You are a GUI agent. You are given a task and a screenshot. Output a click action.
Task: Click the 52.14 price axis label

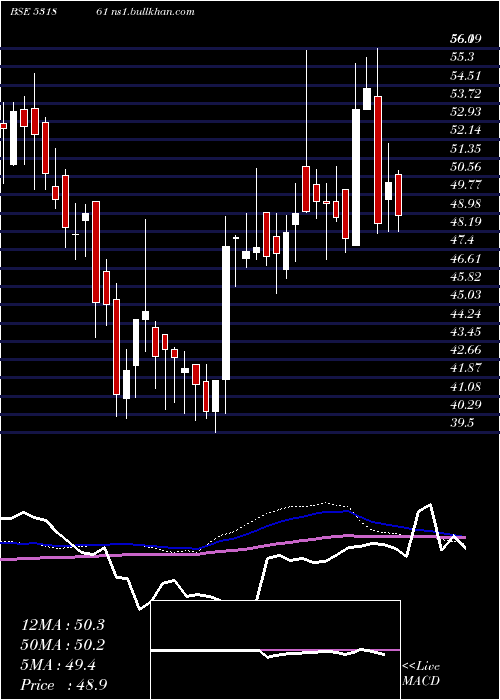(x=465, y=130)
